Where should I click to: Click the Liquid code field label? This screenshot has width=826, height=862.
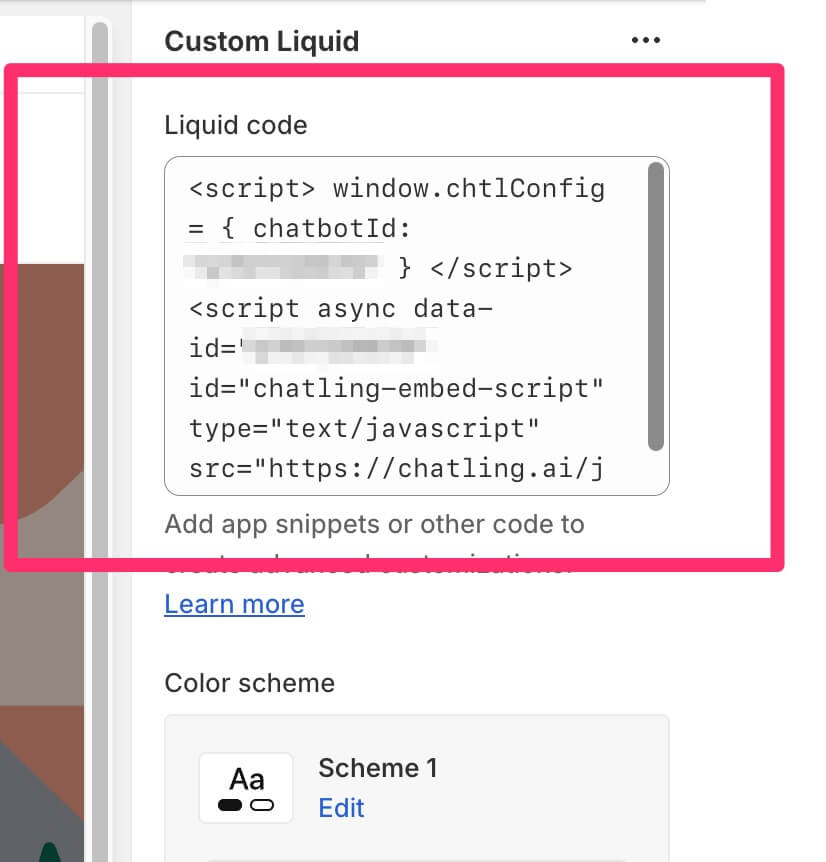[236, 125]
